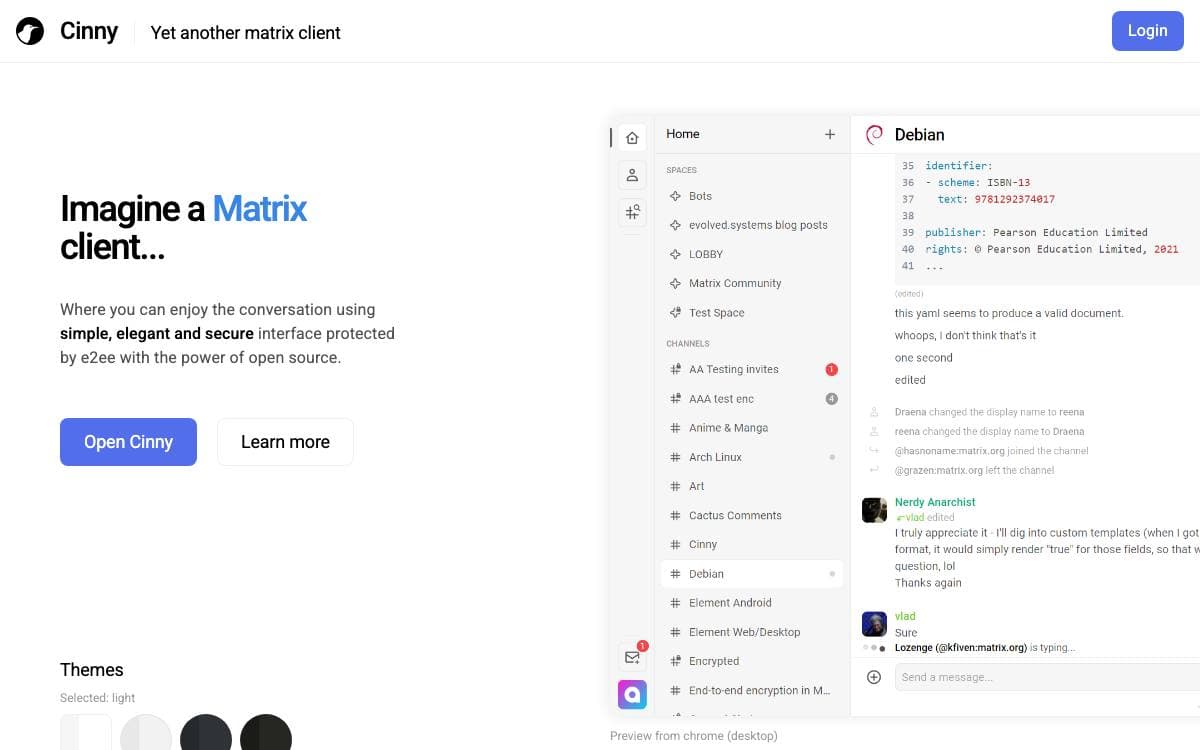Image resolution: width=1200 pixels, height=750 pixels.
Task: Click the Send a message input field
Action: (1047, 677)
